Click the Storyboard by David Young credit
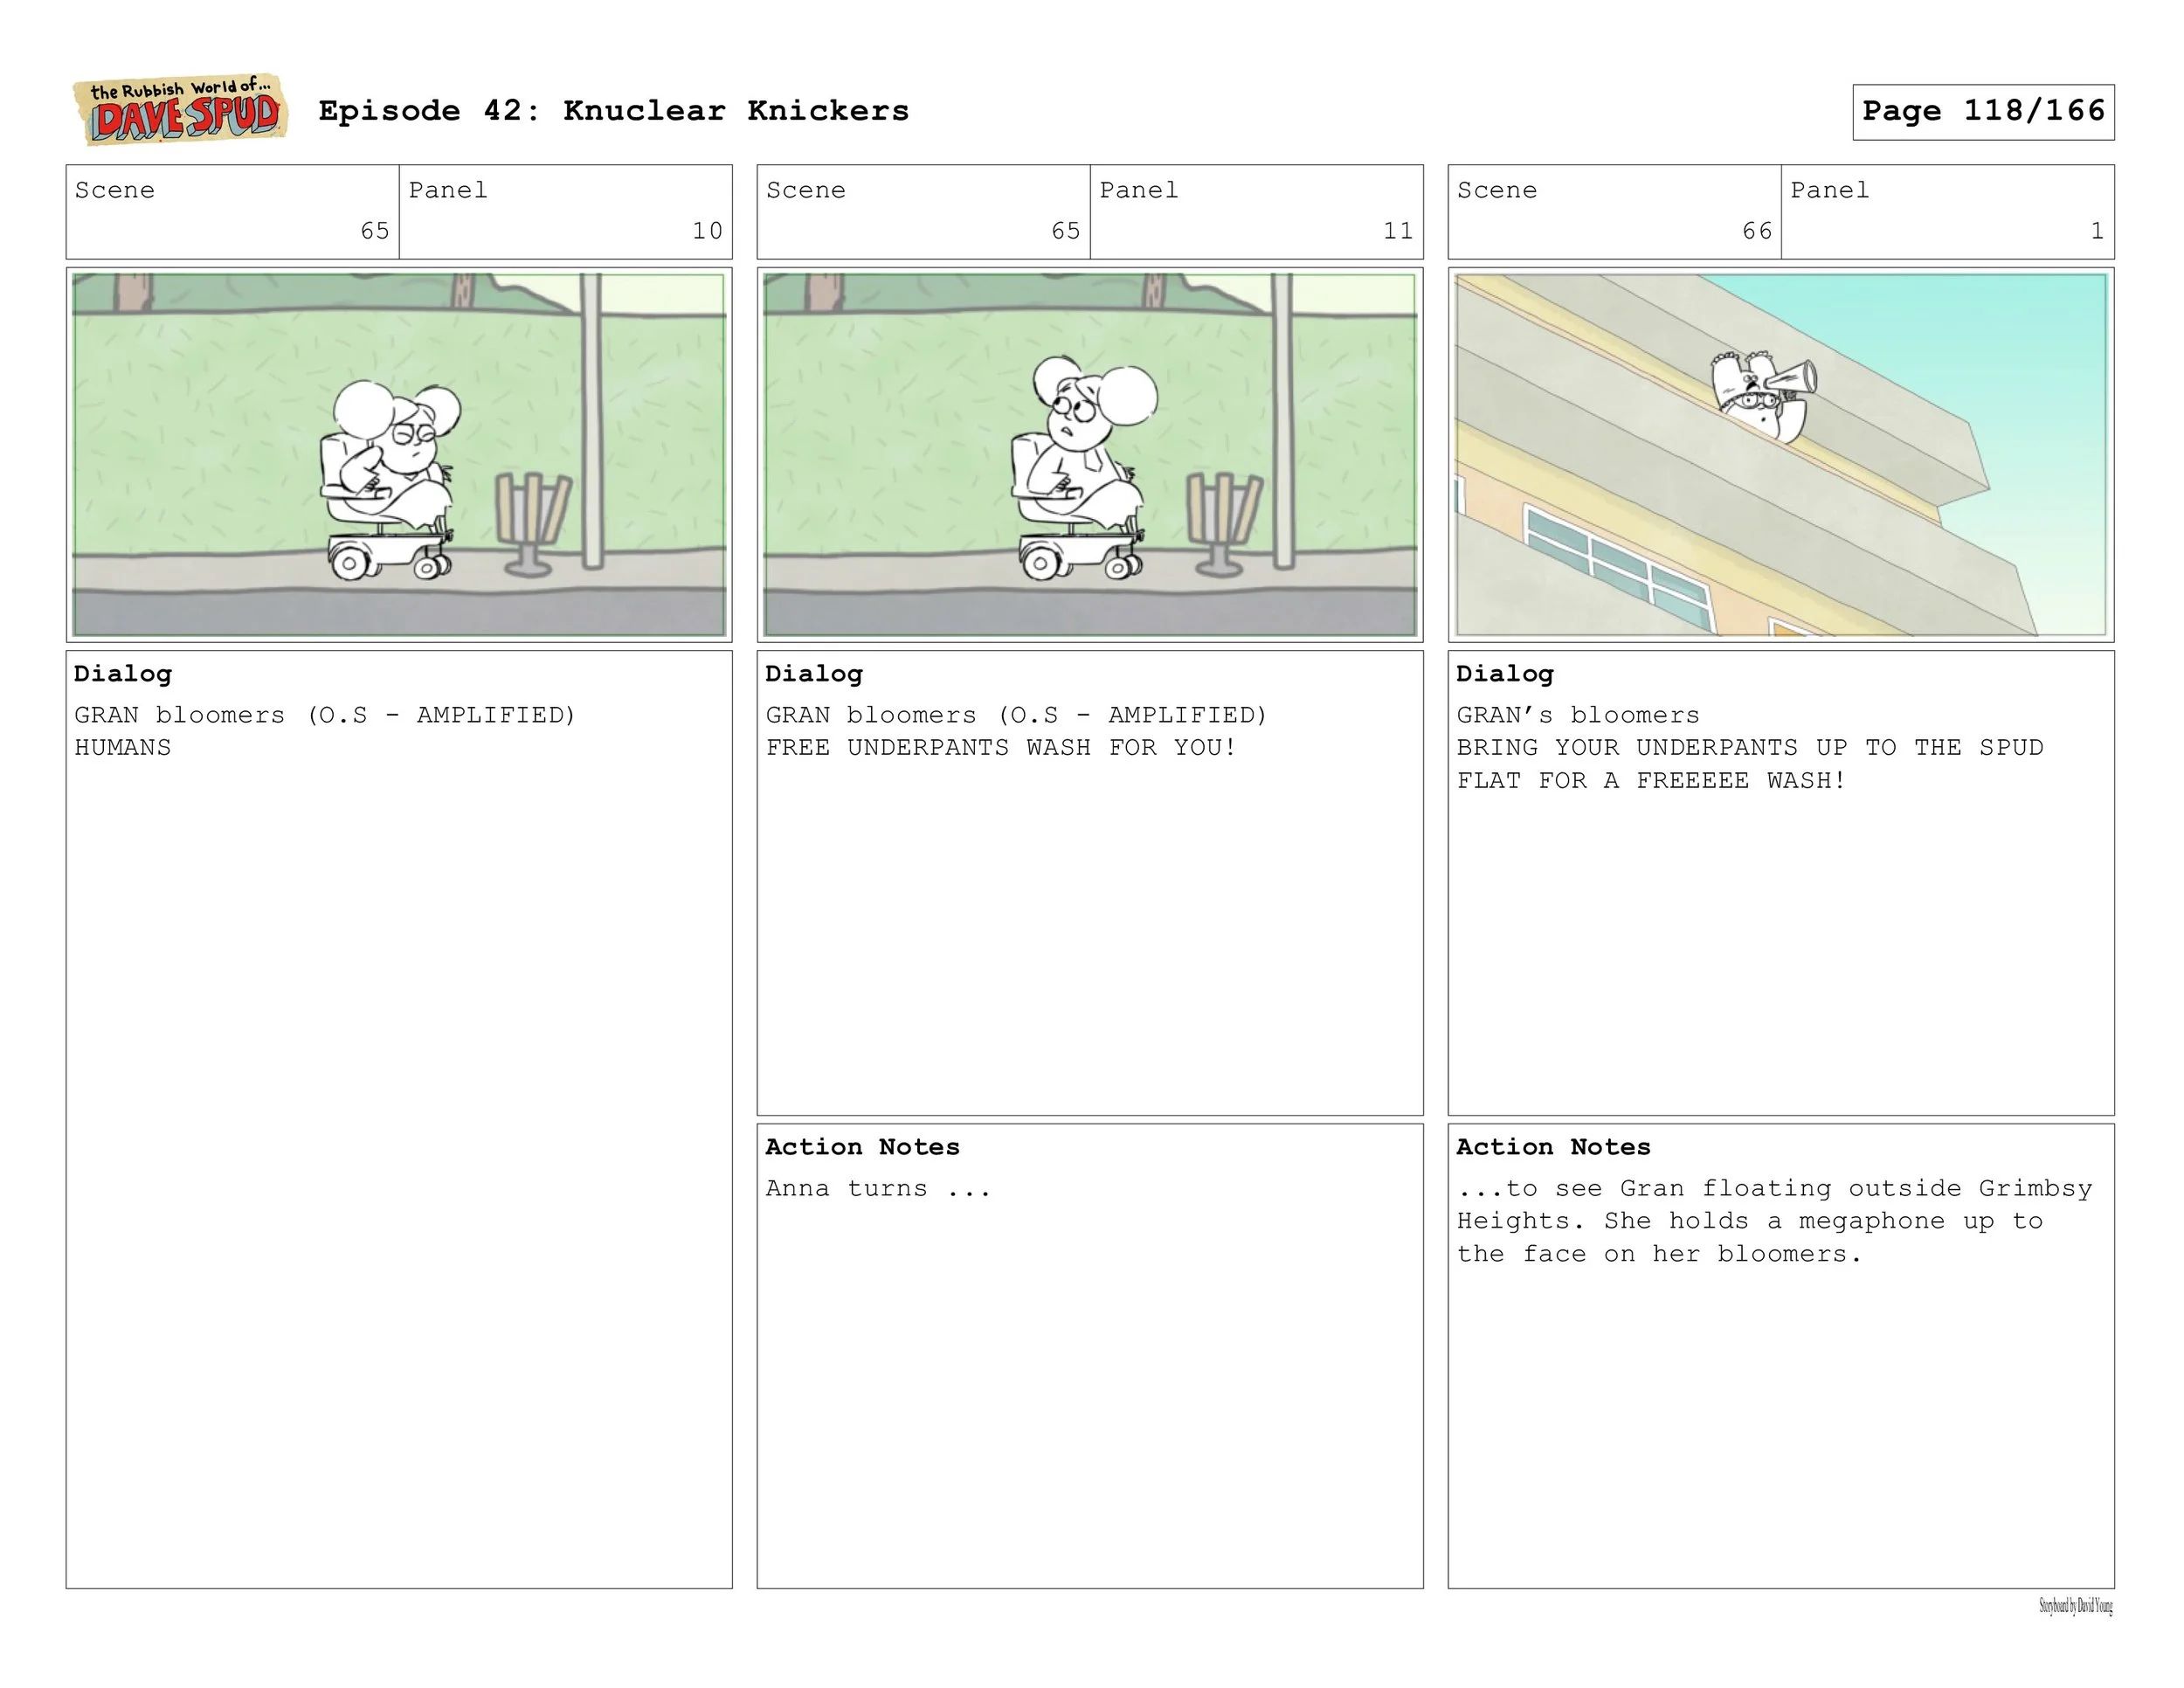 [2075, 1607]
